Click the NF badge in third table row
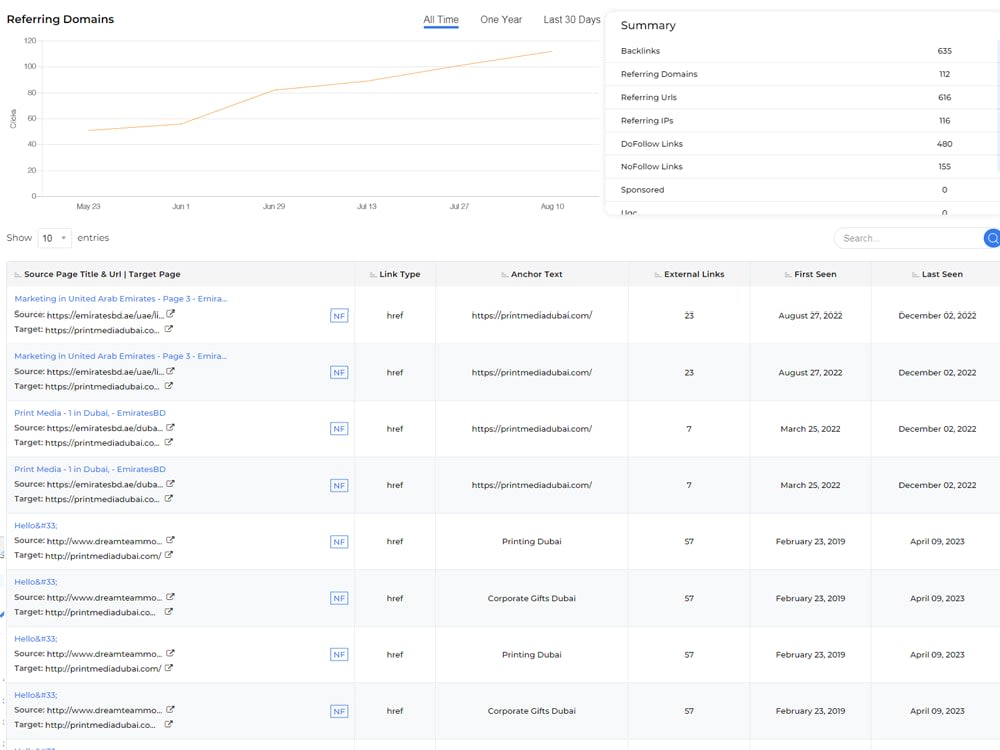Screen dimensions: 1000x750 [x=339, y=429]
